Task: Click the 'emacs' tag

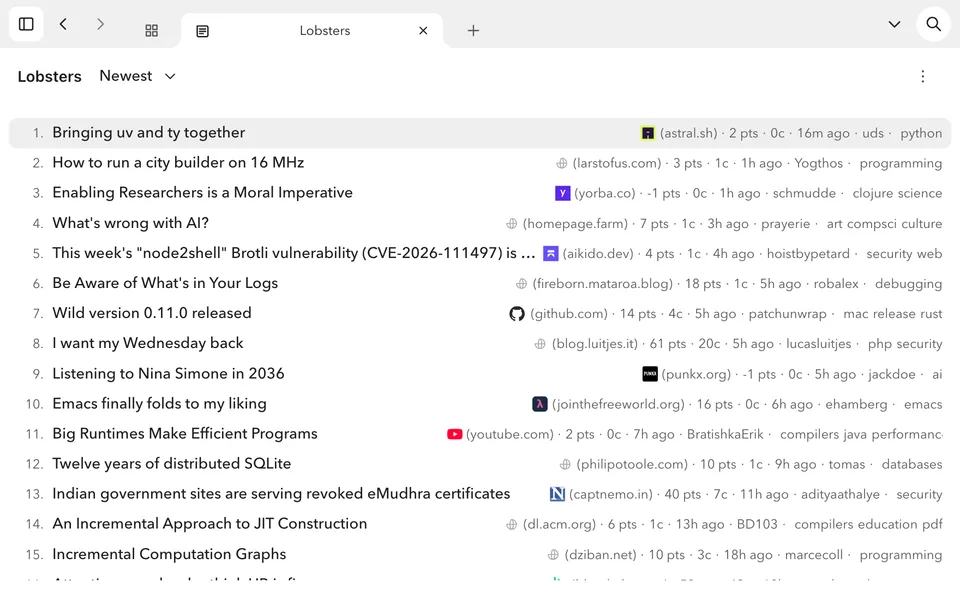Action: (923, 405)
